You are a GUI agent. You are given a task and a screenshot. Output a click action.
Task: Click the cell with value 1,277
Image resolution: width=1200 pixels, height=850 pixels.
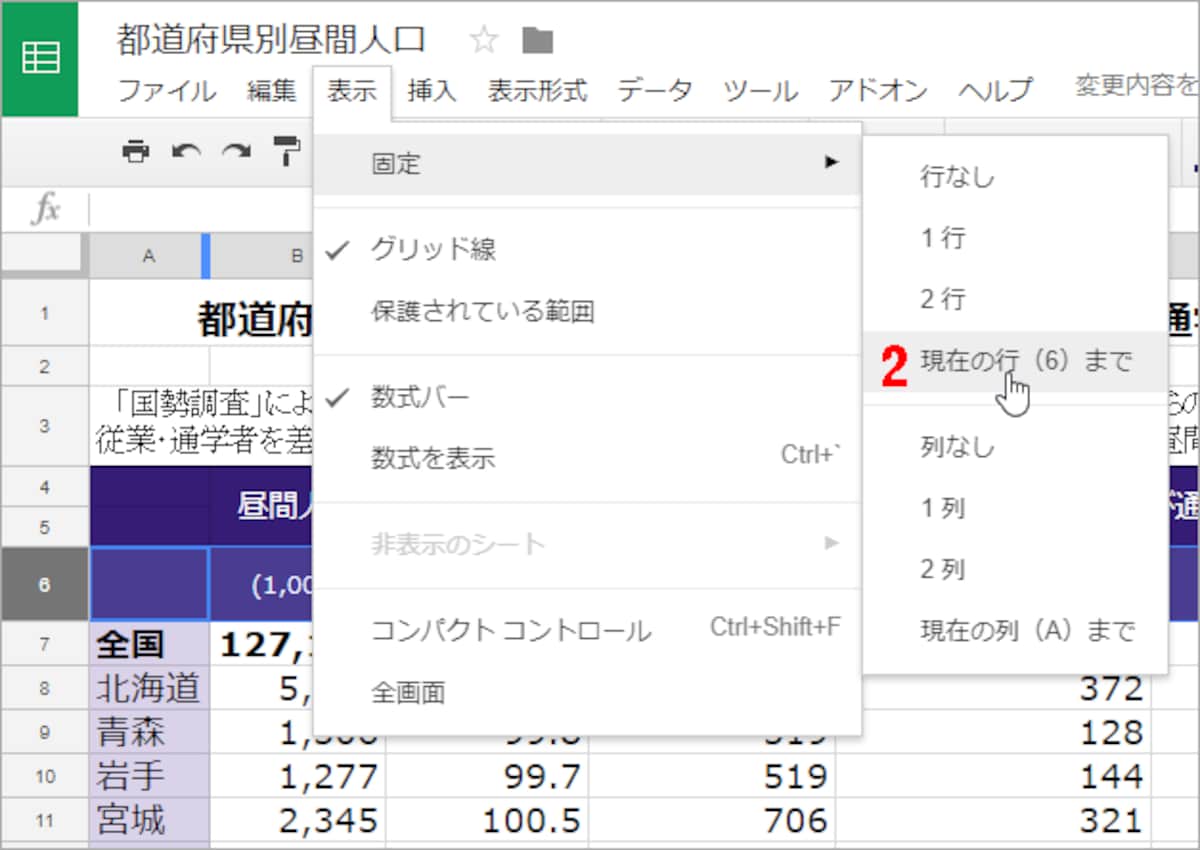click(x=297, y=777)
